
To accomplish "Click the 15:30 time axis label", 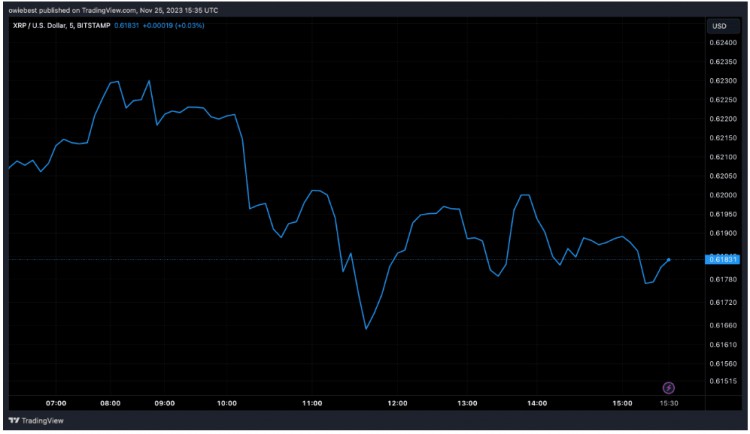I will [669, 403].
